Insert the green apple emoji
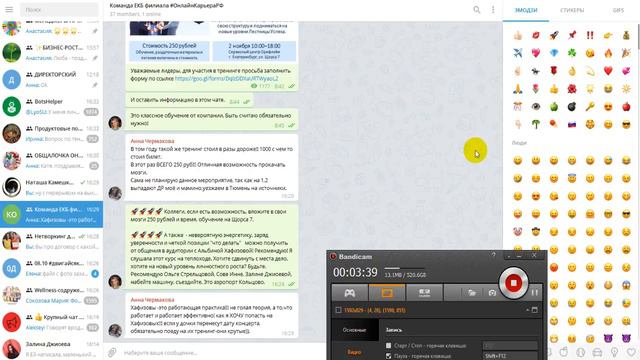 (x=554, y=107)
